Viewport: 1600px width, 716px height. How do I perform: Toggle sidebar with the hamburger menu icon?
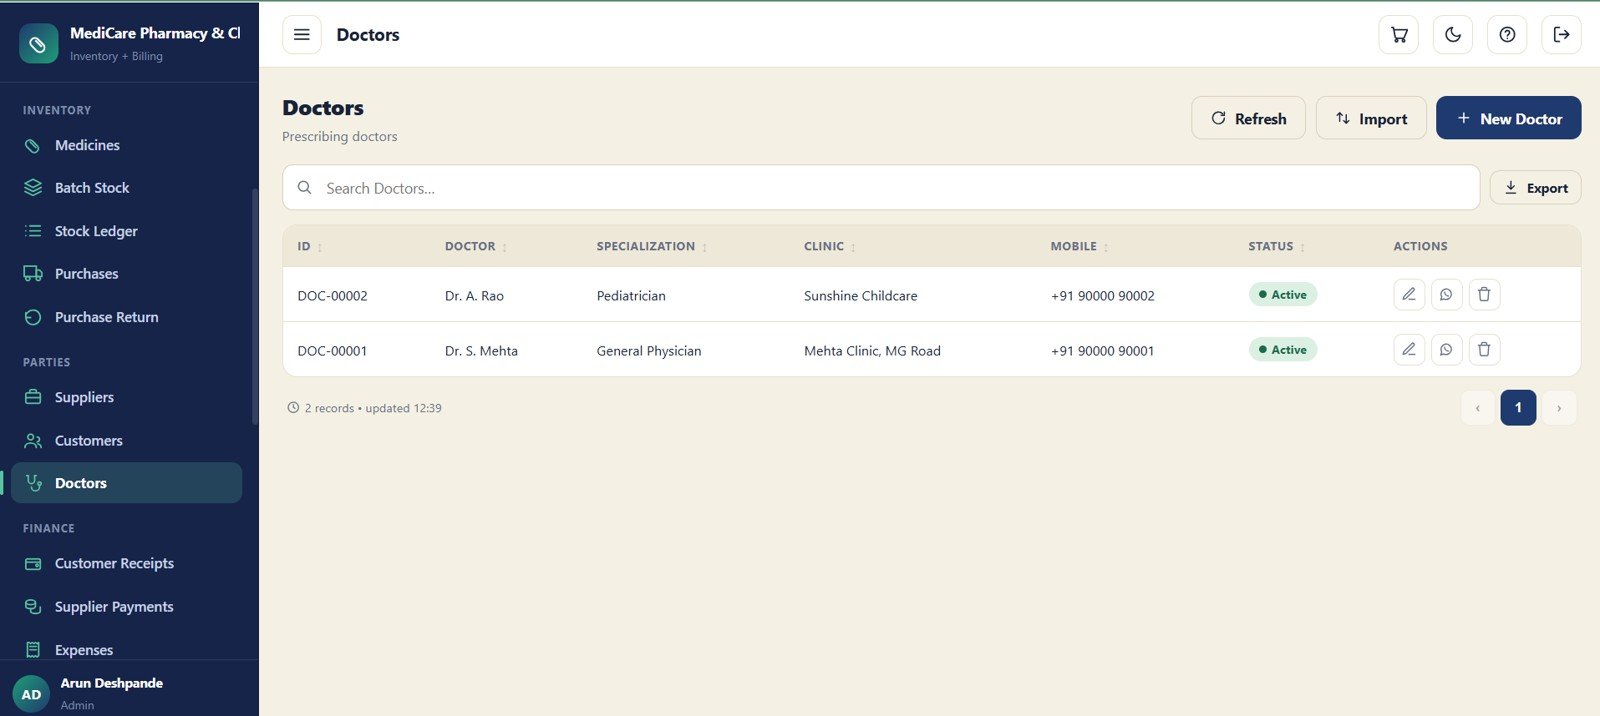302,35
